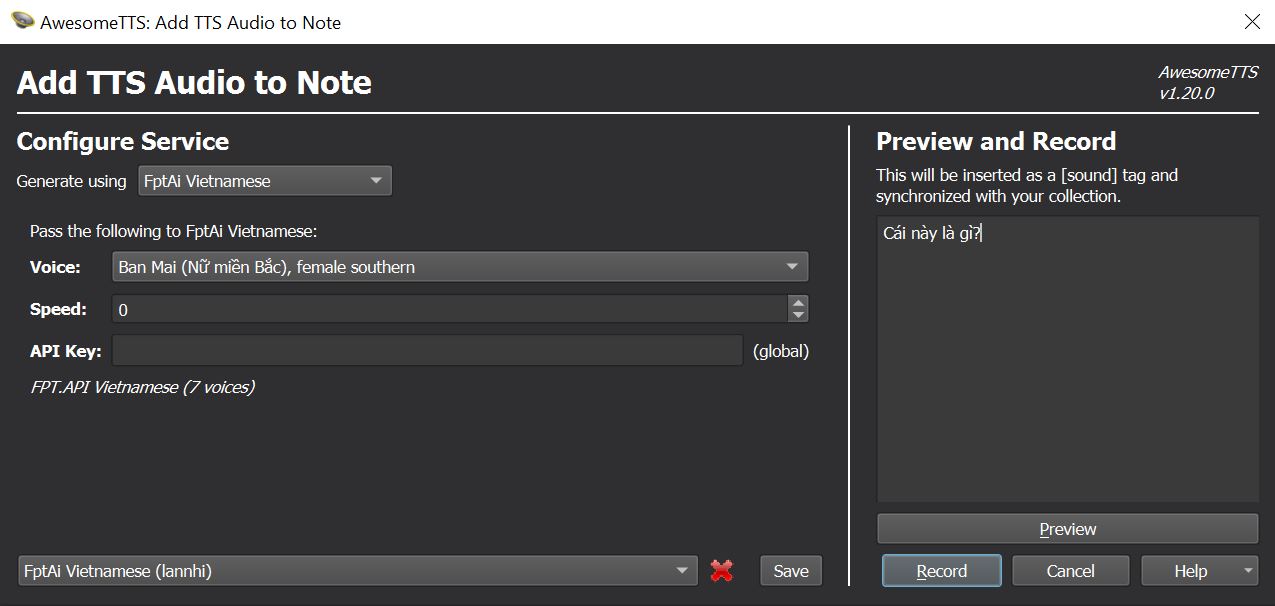Cancel the Add TTS Audio dialog
The width and height of the screenshot is (1275, 606).
coord(1070,570)
